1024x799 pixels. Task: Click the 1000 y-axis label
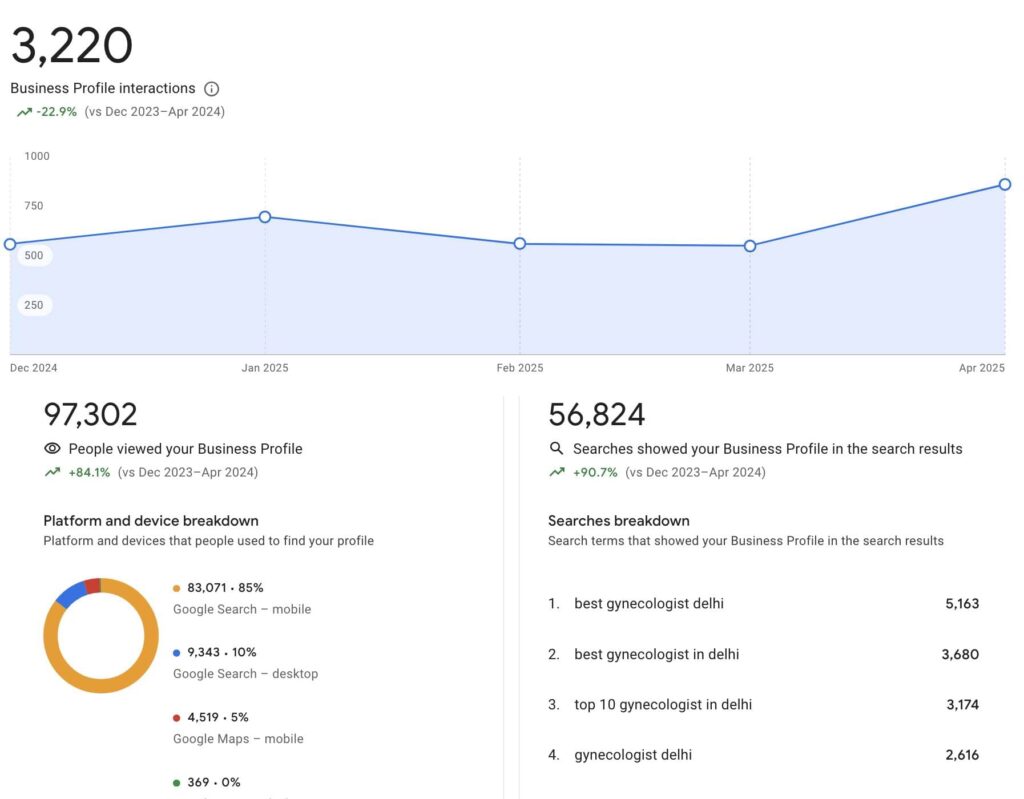(37, 156)
